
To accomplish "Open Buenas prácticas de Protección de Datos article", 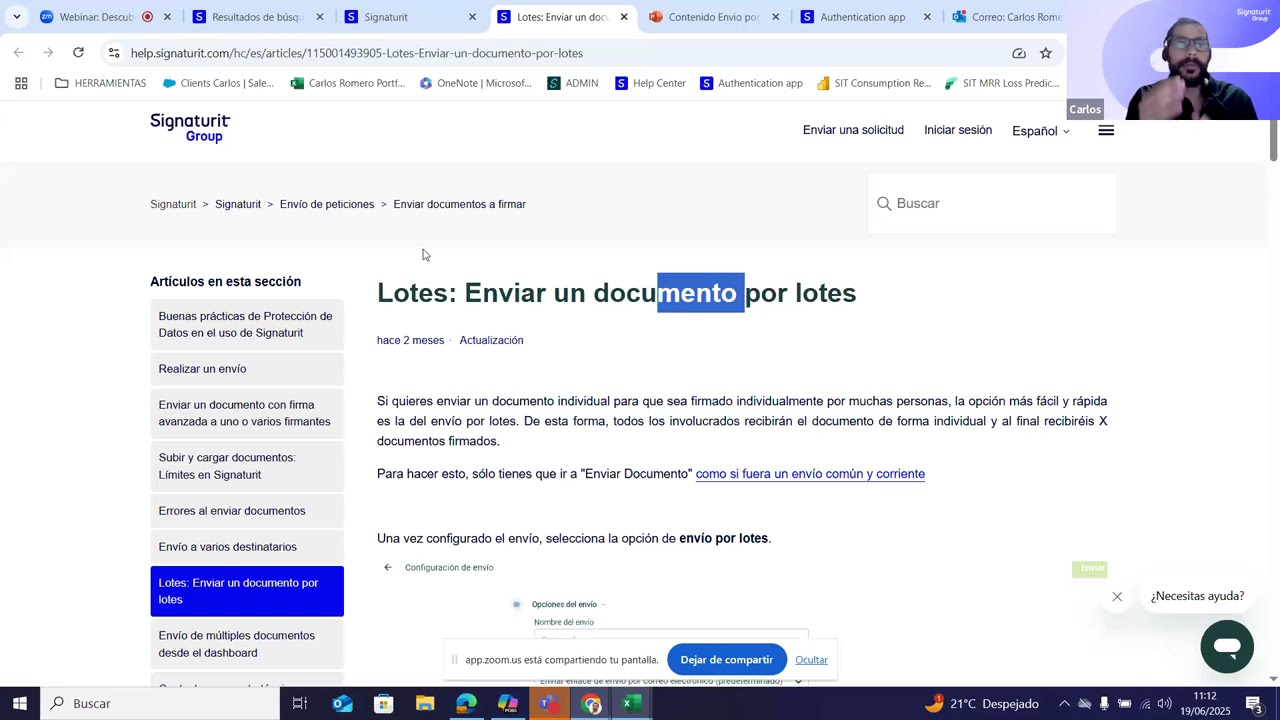I will coord(247,324).
